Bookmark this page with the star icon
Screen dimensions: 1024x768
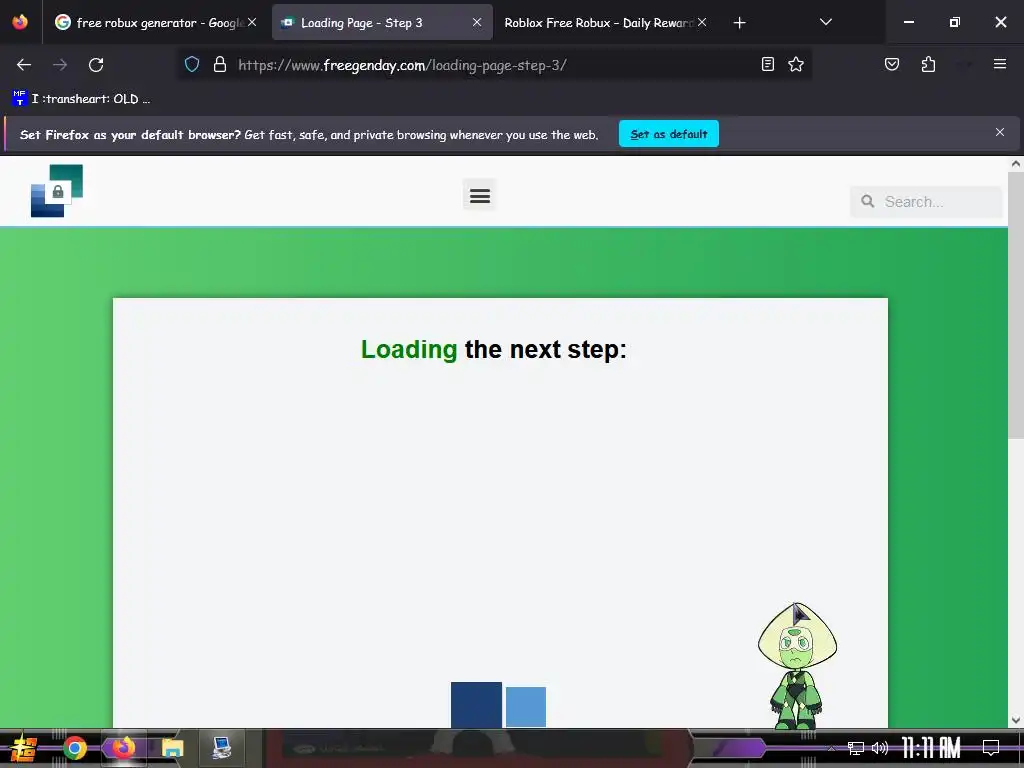tap(795, 64)
